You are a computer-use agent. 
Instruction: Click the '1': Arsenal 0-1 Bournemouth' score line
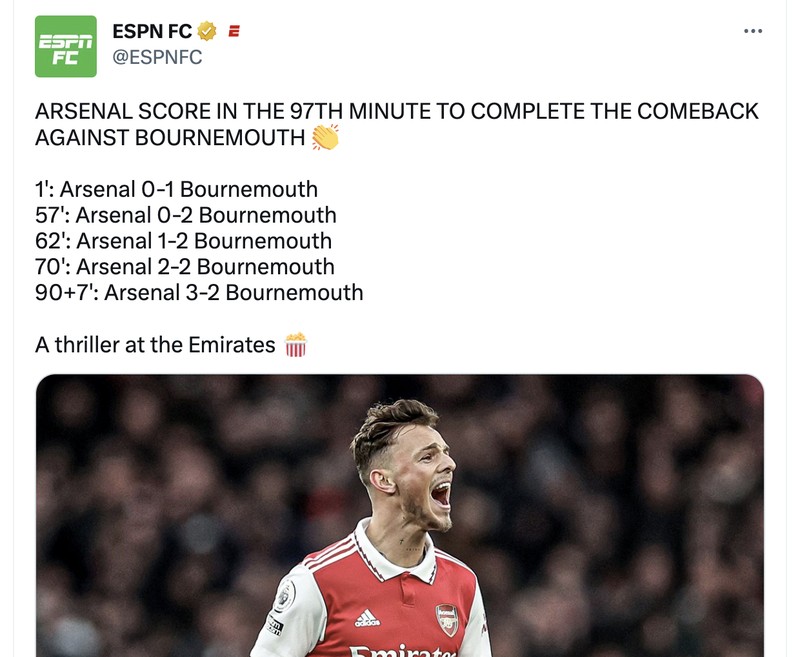pyautogui.click(x=175, y=188)
